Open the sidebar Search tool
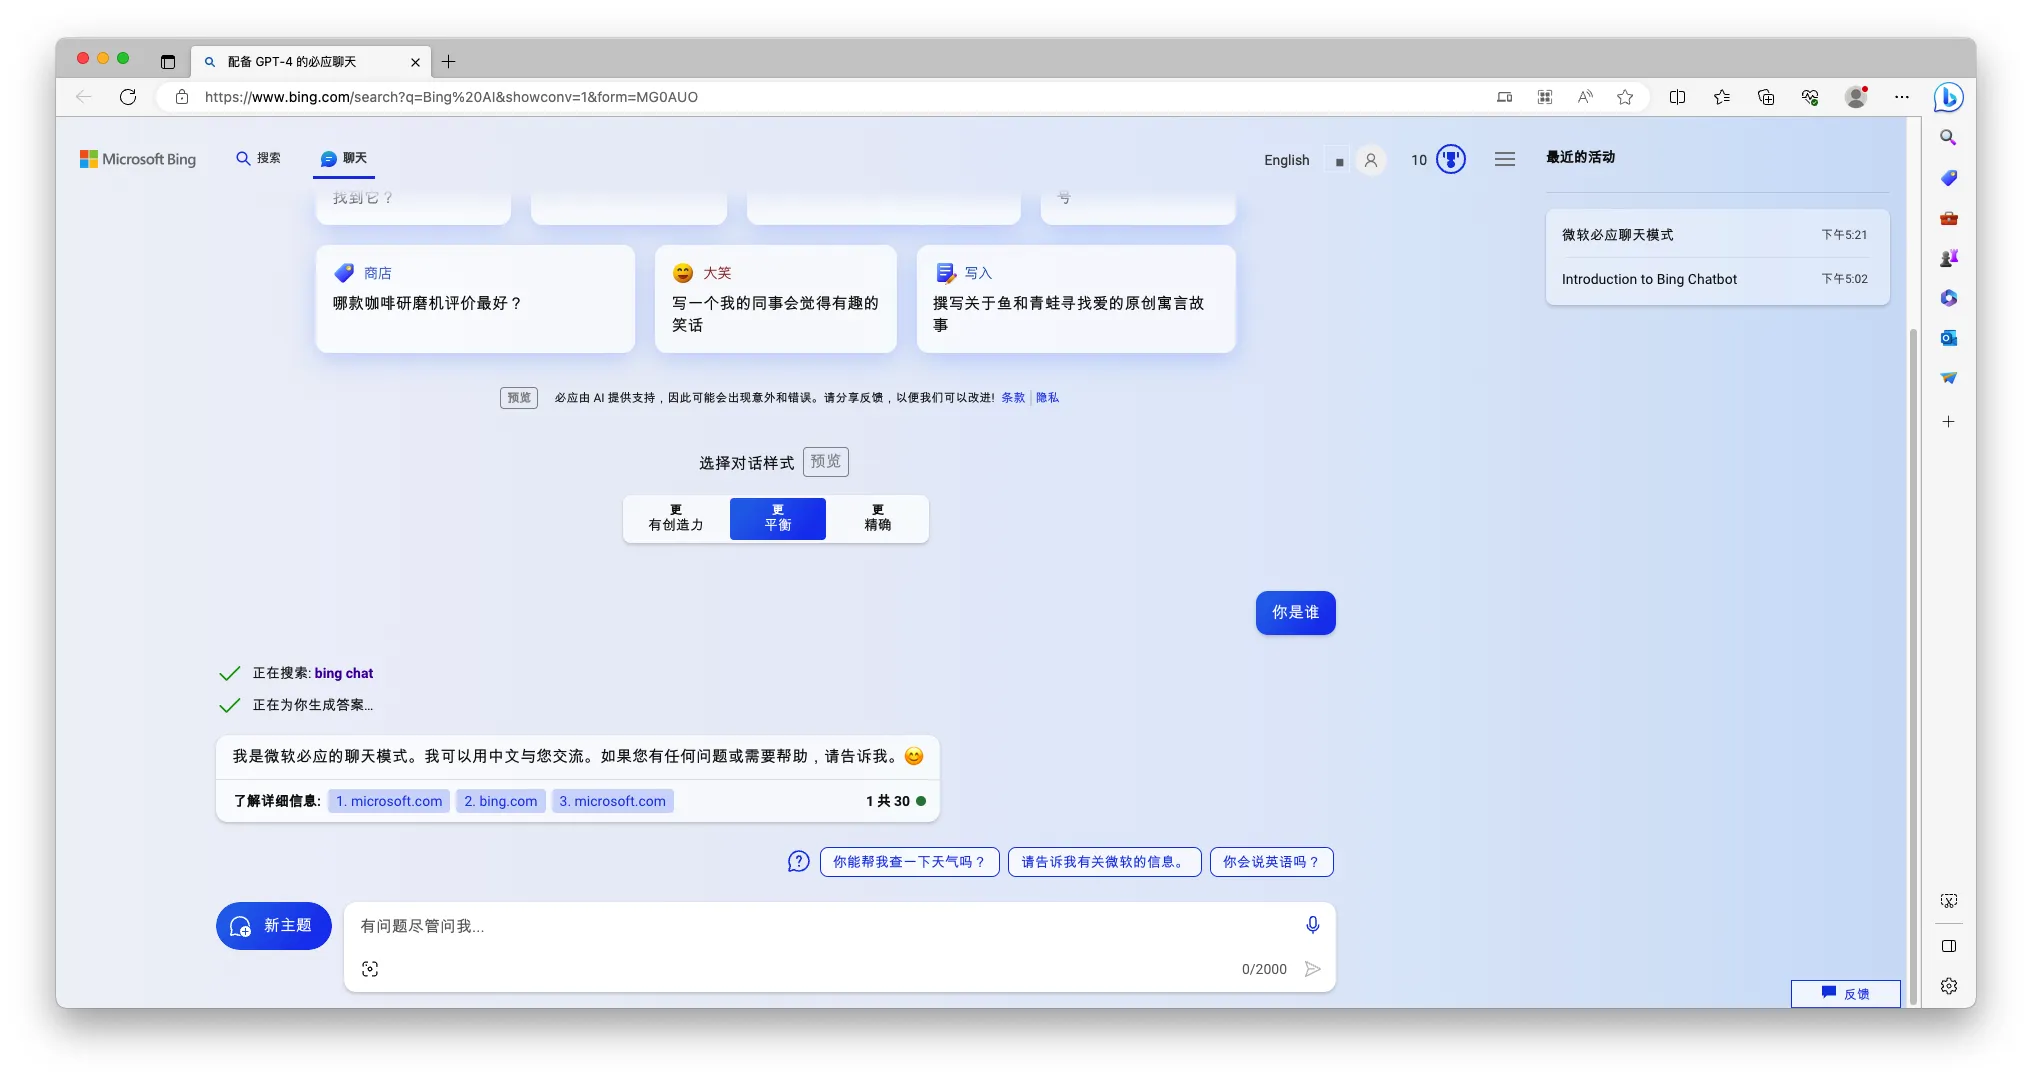 1948,138
